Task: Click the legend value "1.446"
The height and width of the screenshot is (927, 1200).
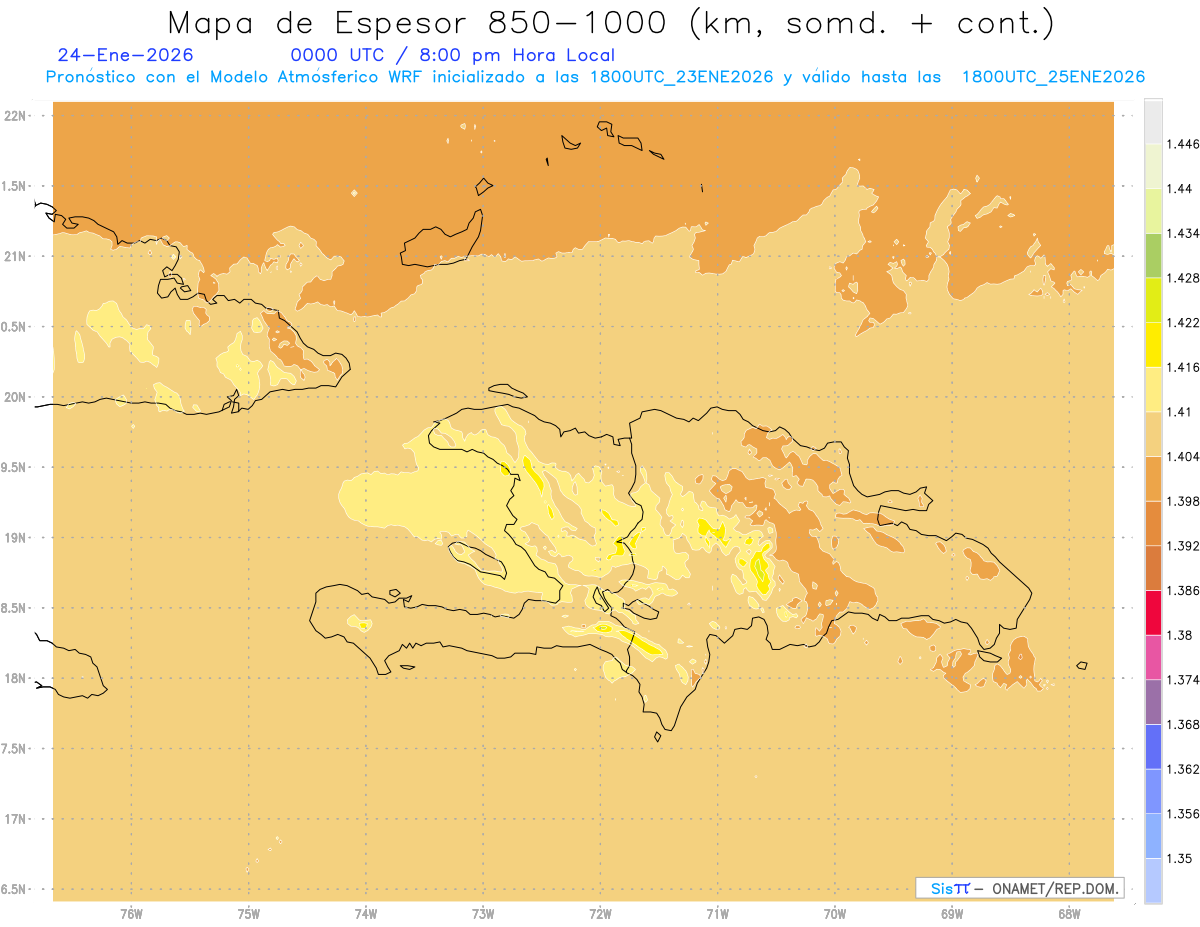Action: click(1184, 144)
